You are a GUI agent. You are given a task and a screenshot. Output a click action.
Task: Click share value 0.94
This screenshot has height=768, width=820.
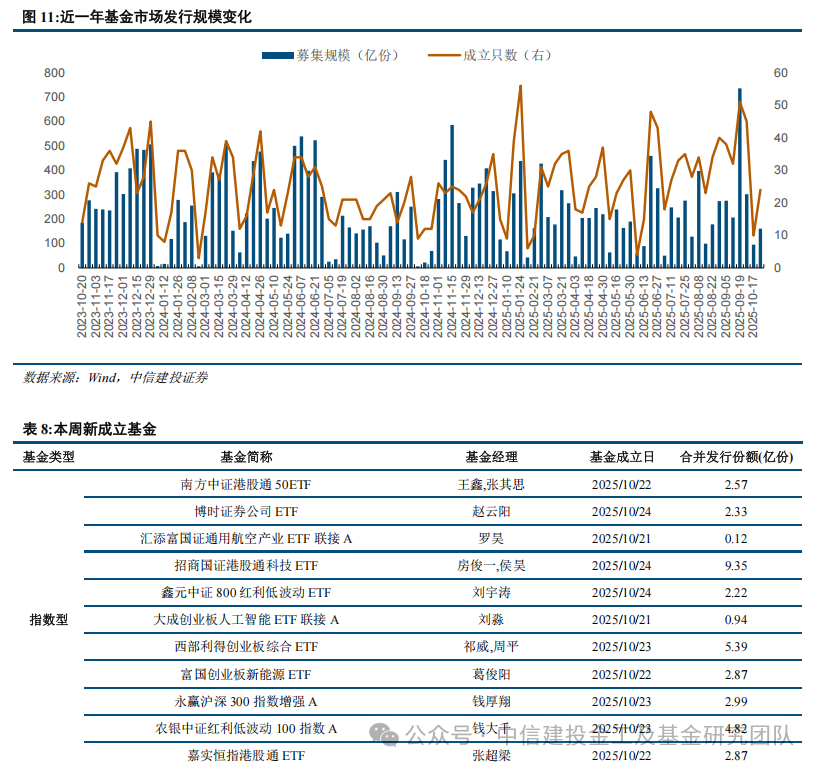point(736,620)
